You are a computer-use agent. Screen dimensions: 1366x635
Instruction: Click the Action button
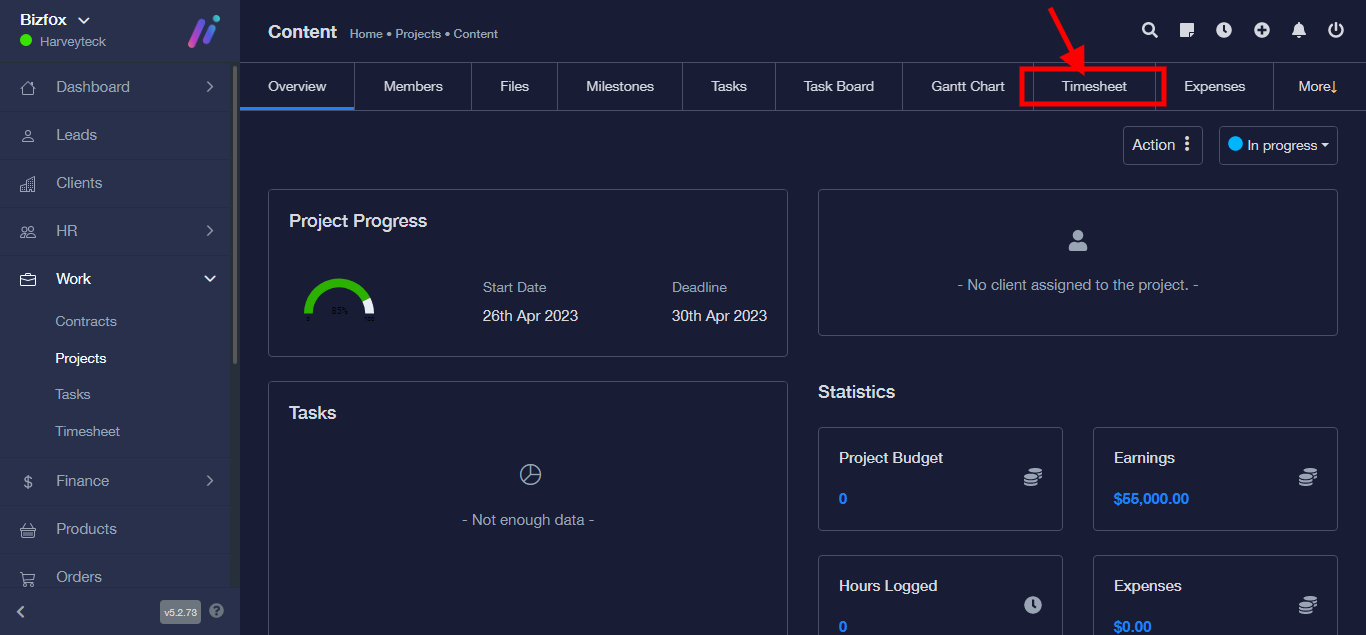[1161, 145]
